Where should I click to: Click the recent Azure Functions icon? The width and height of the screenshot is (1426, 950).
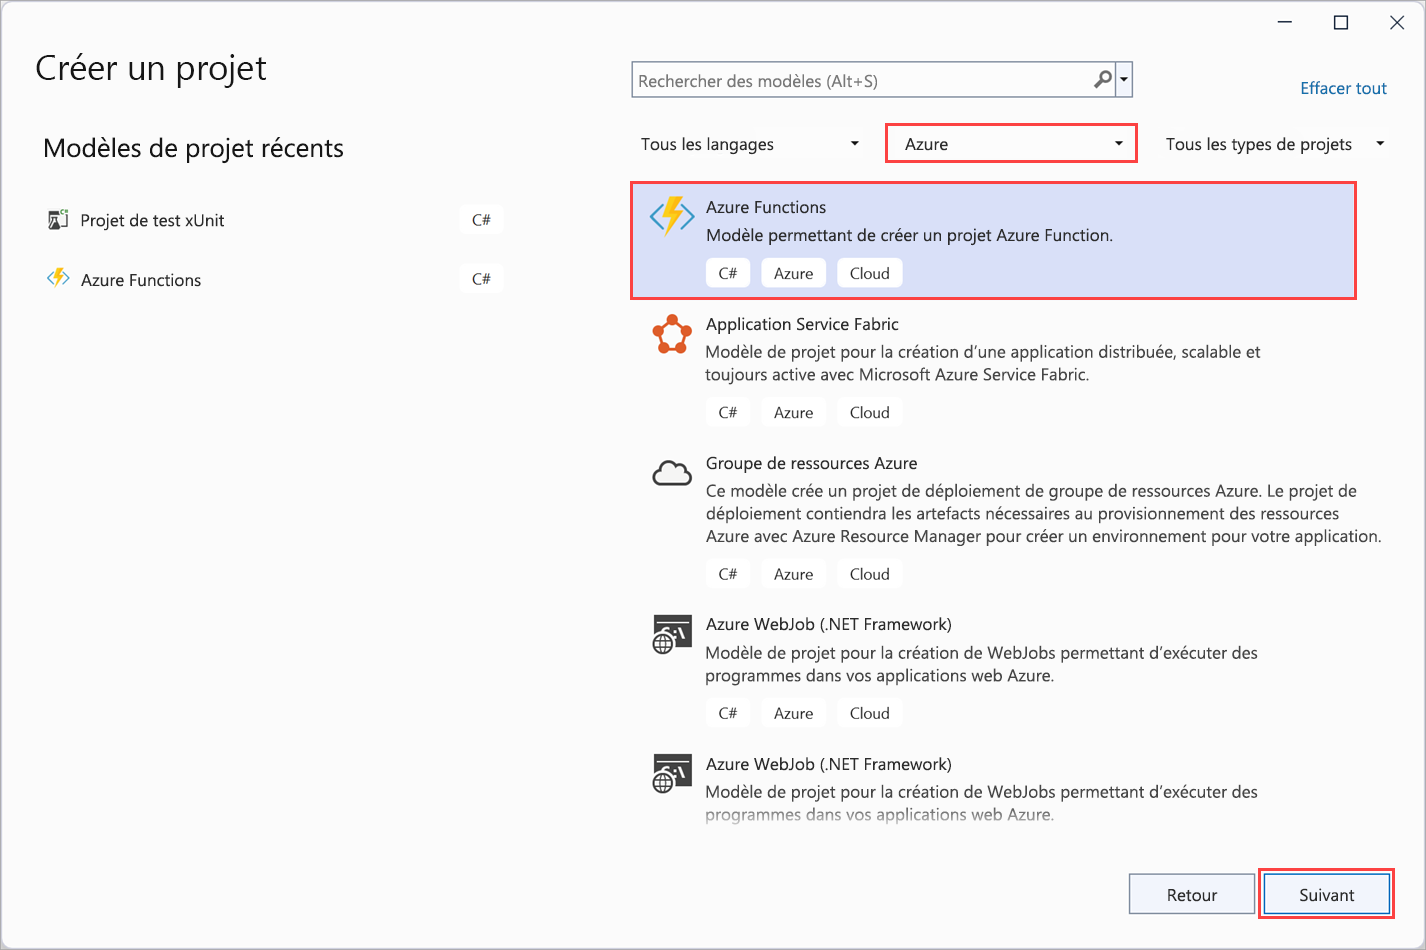58,279
